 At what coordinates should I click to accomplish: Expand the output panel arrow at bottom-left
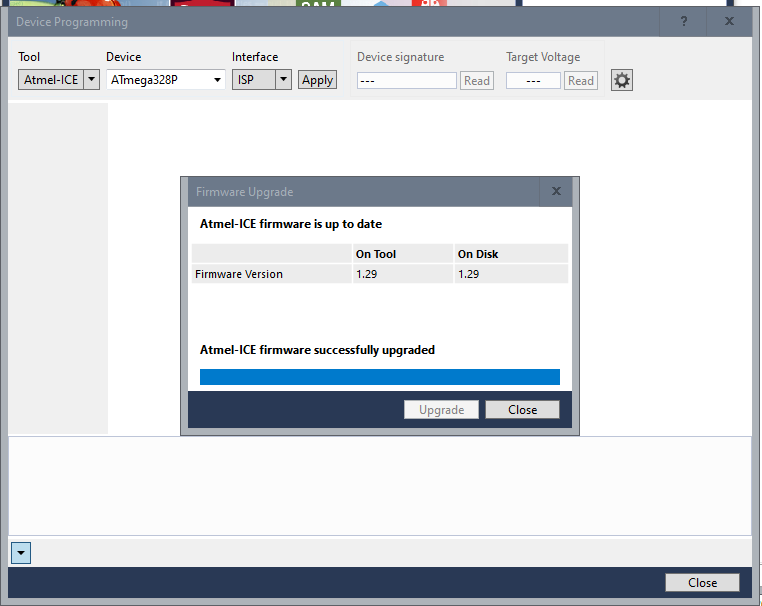(x=20, y=553)
